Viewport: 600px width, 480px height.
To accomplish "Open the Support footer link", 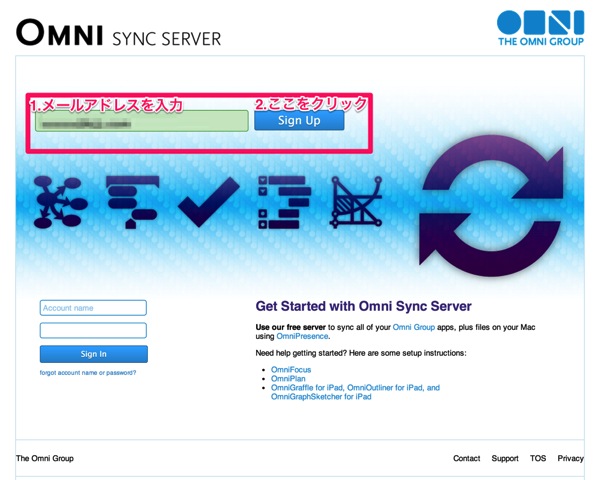I will tap(505, 458).
